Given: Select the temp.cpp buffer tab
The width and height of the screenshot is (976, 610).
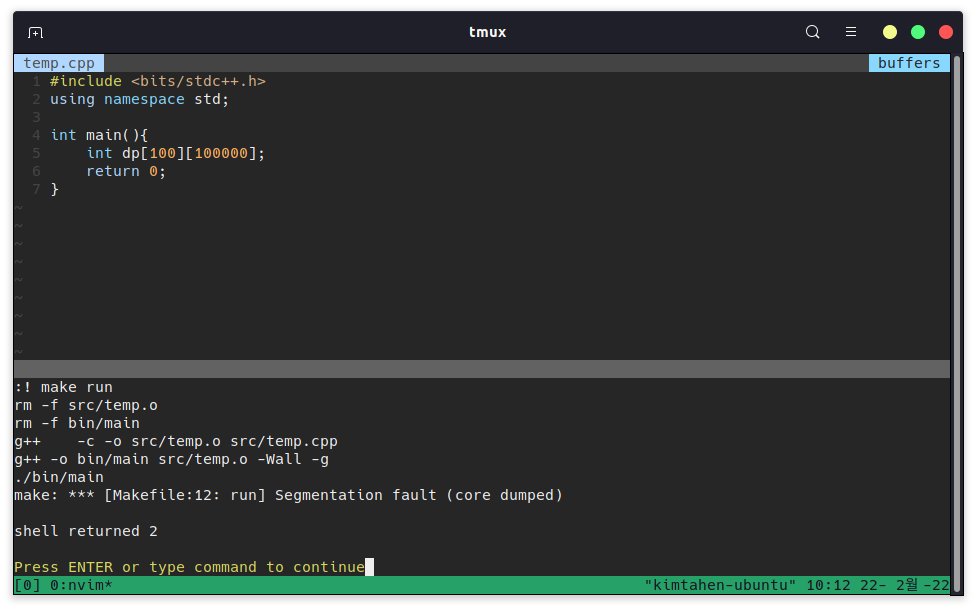Looking at the screenshot, I should coord(59,63).
